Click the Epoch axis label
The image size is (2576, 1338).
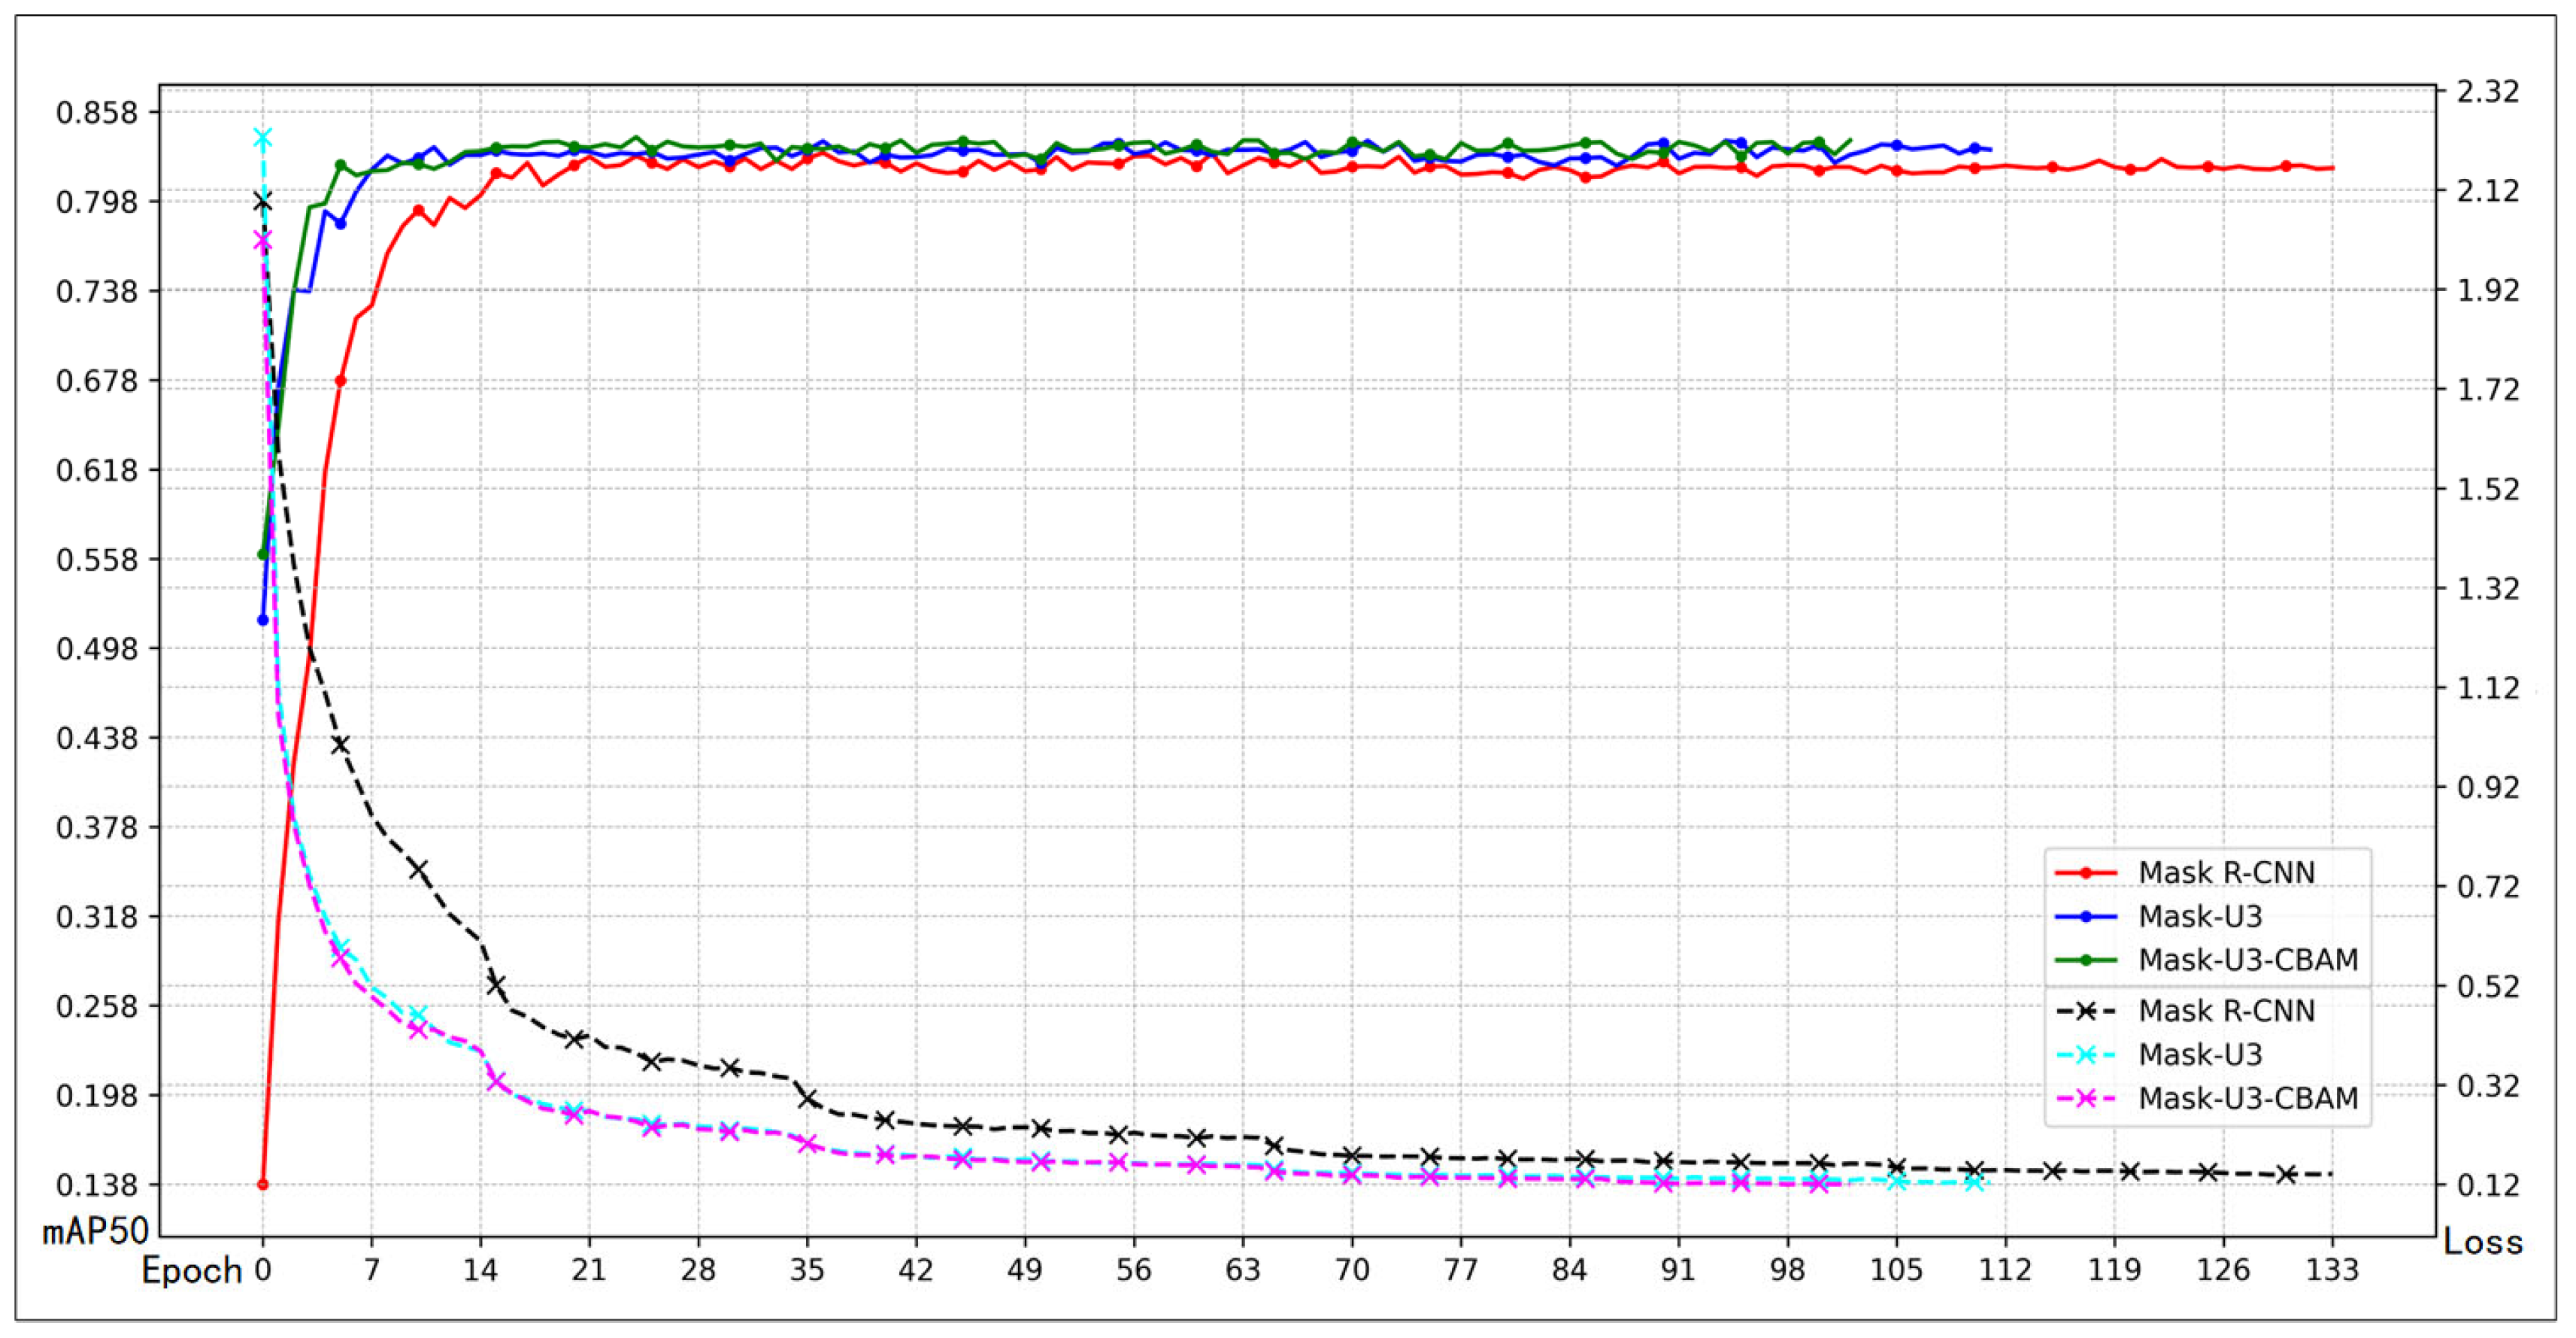192,1271
